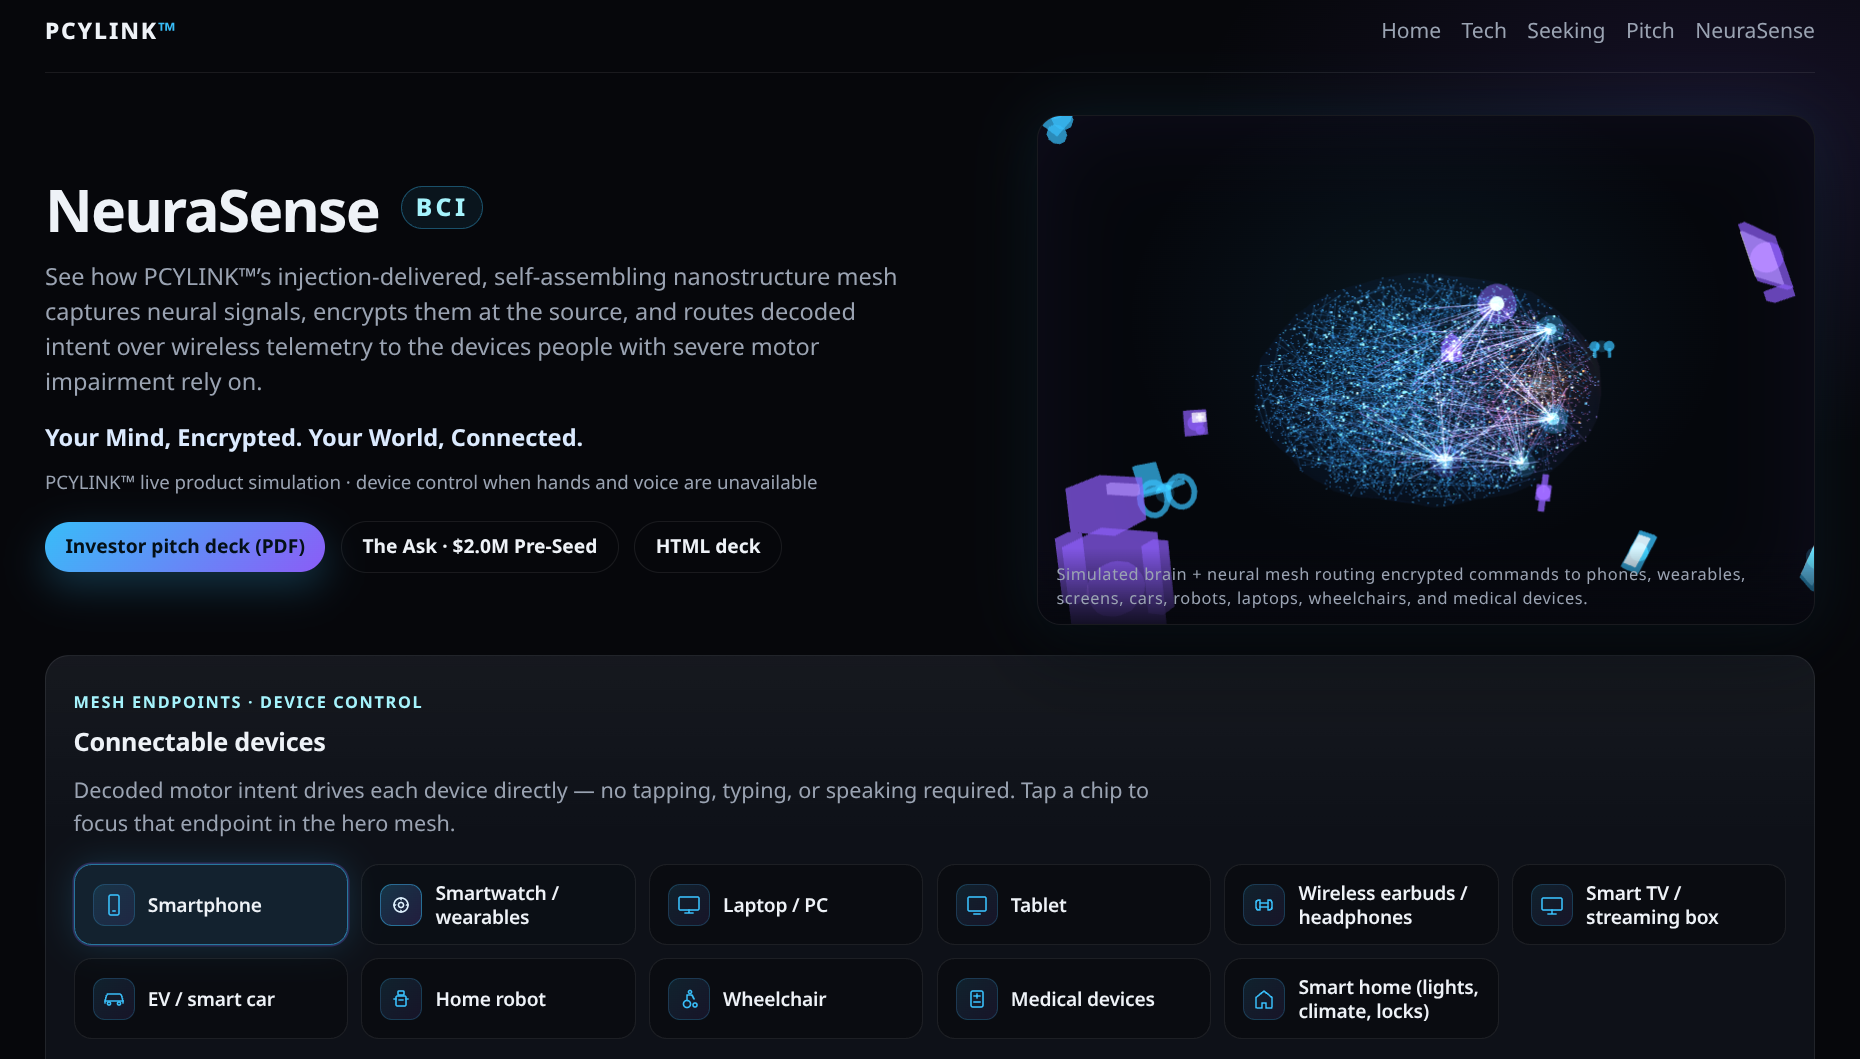Select the Smartwatch / wearables label
1860x1059 pixels.
tap(497, 905)
